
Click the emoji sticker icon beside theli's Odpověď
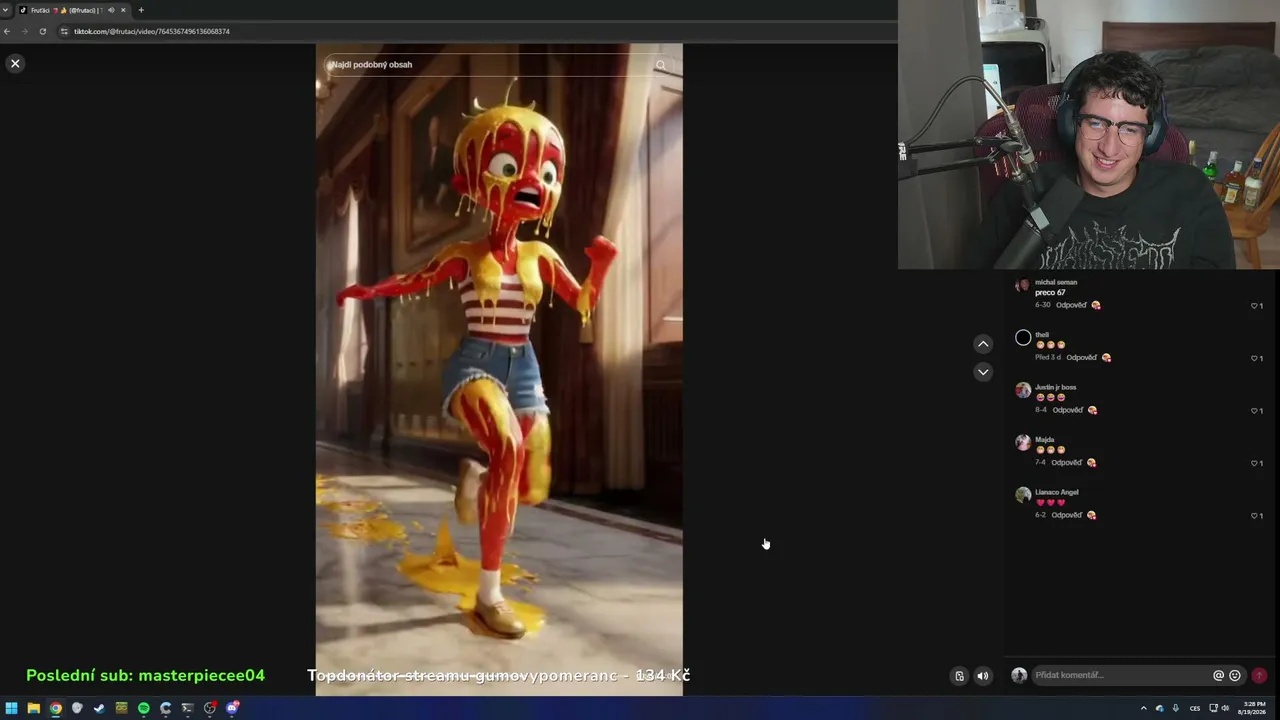pyautogui.click(x=1107, y=358)
